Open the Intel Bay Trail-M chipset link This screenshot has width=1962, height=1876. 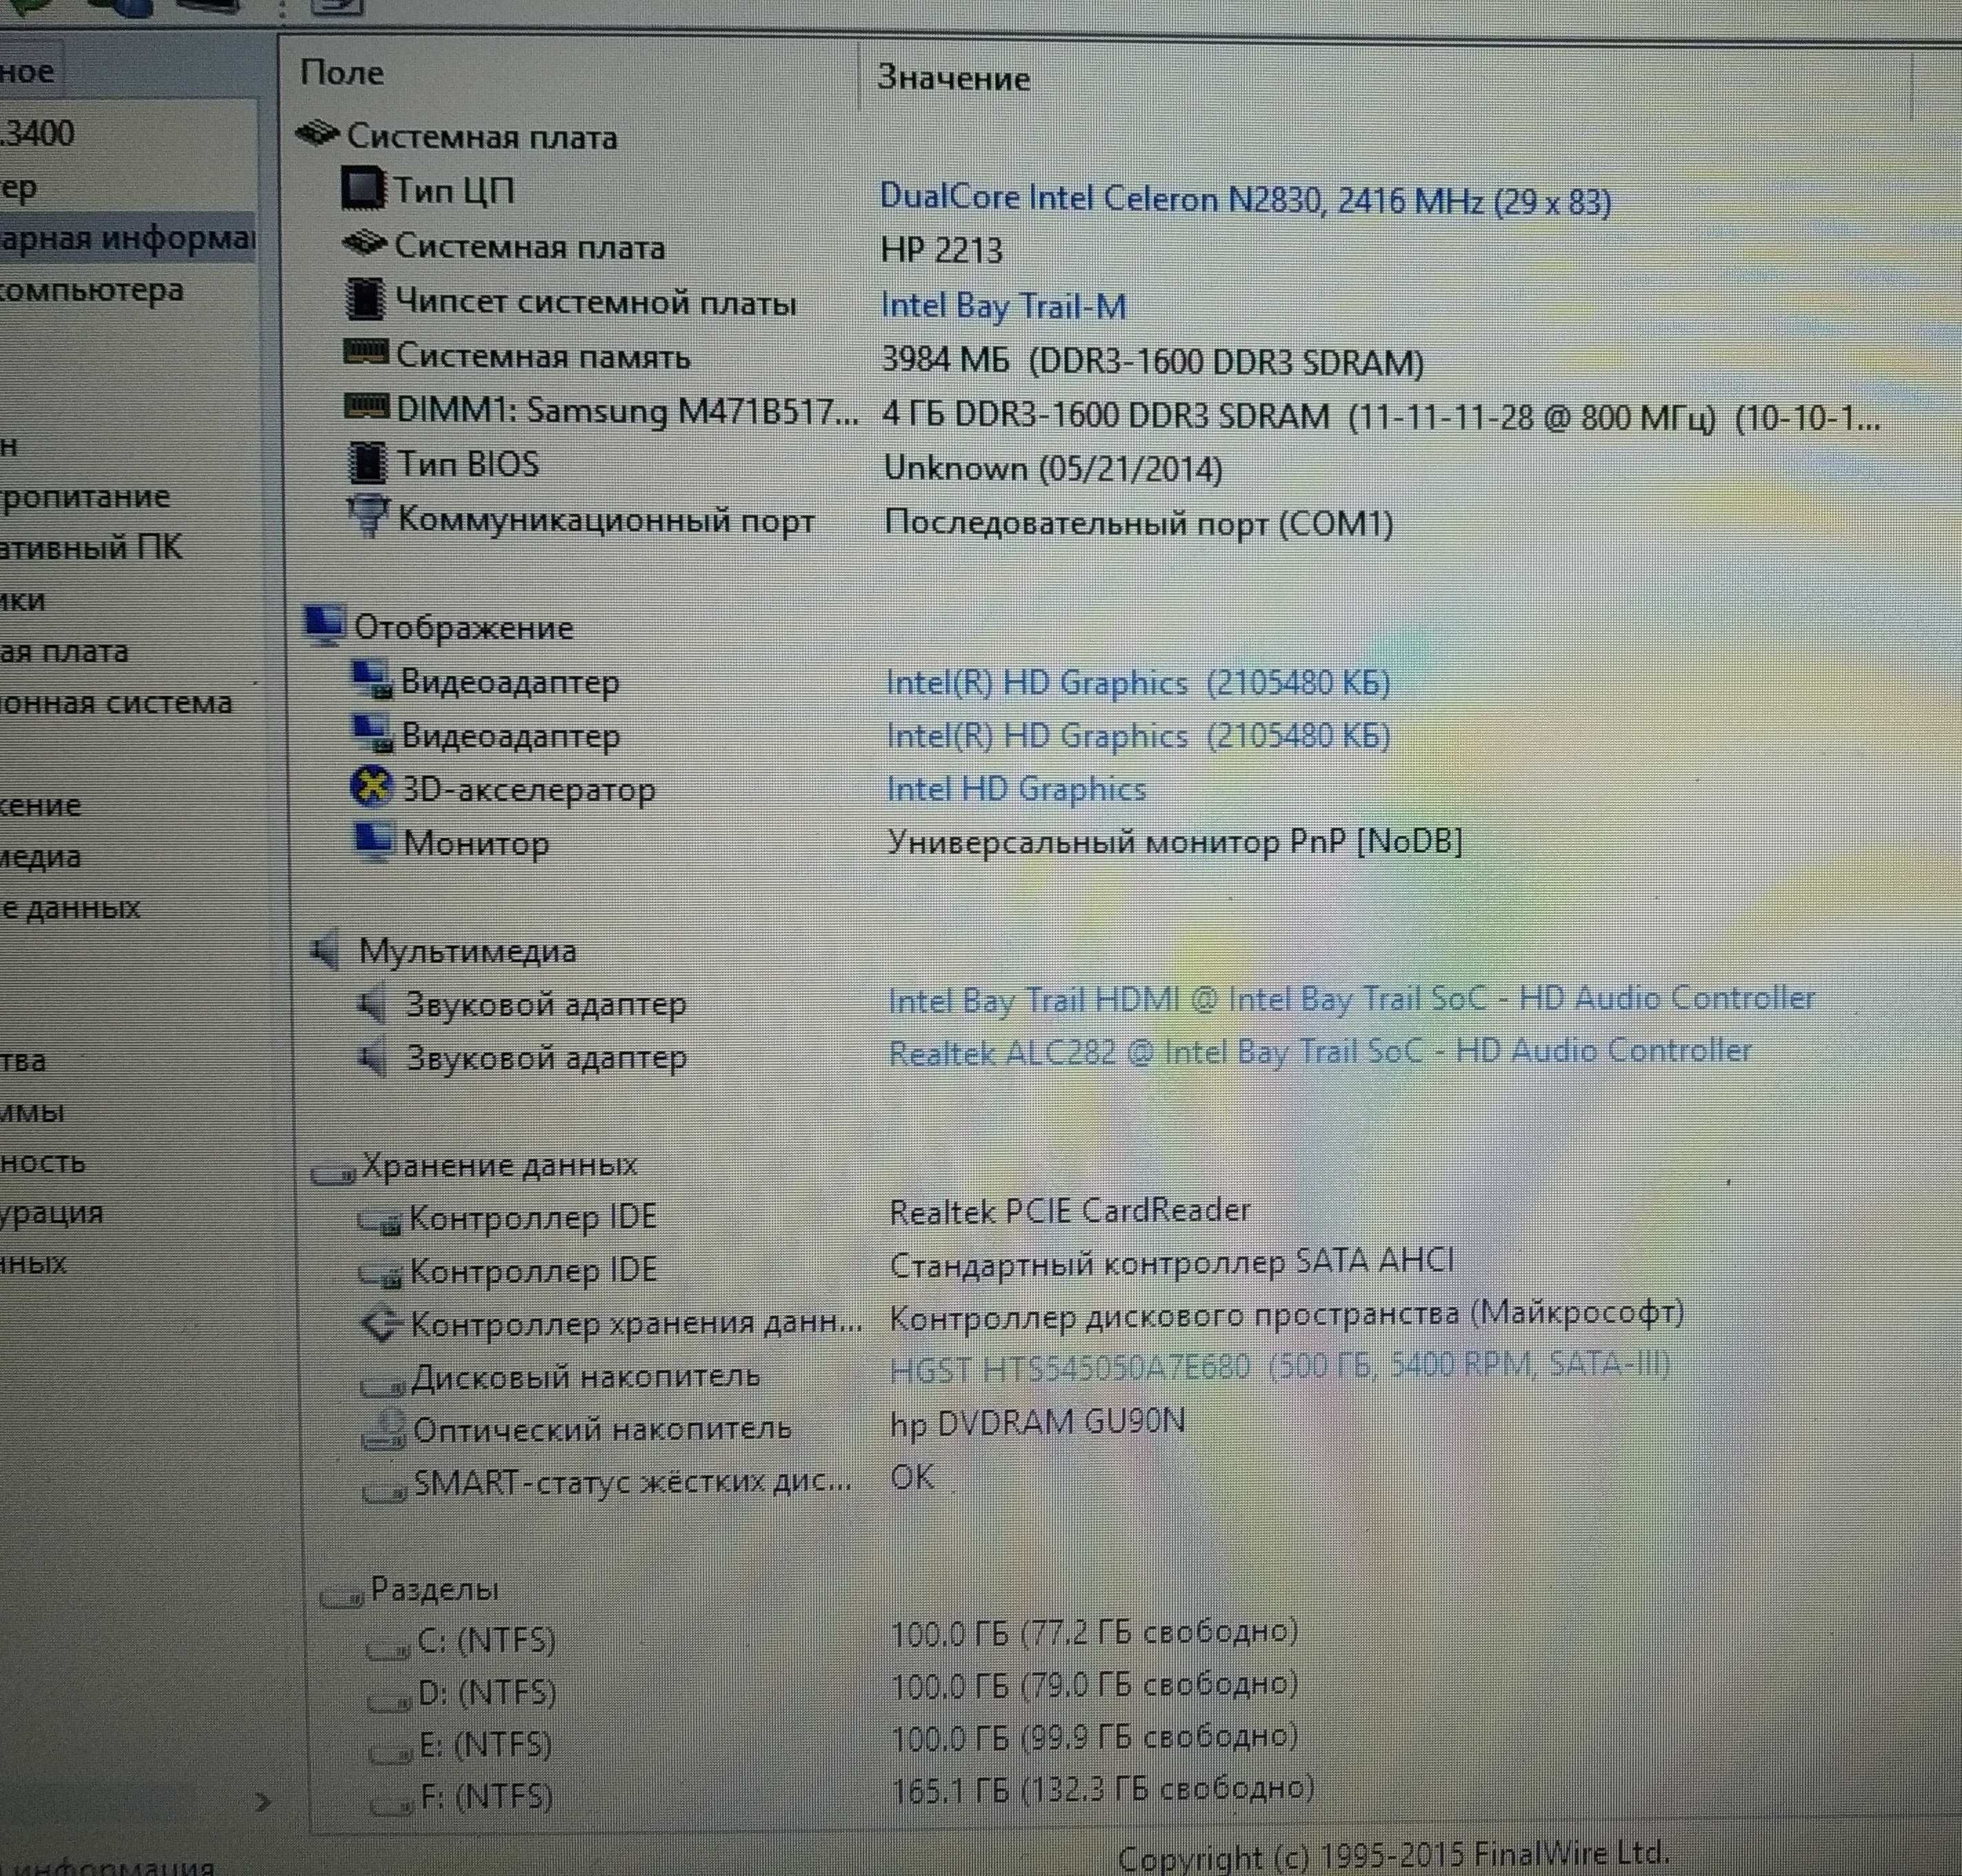1003,306
